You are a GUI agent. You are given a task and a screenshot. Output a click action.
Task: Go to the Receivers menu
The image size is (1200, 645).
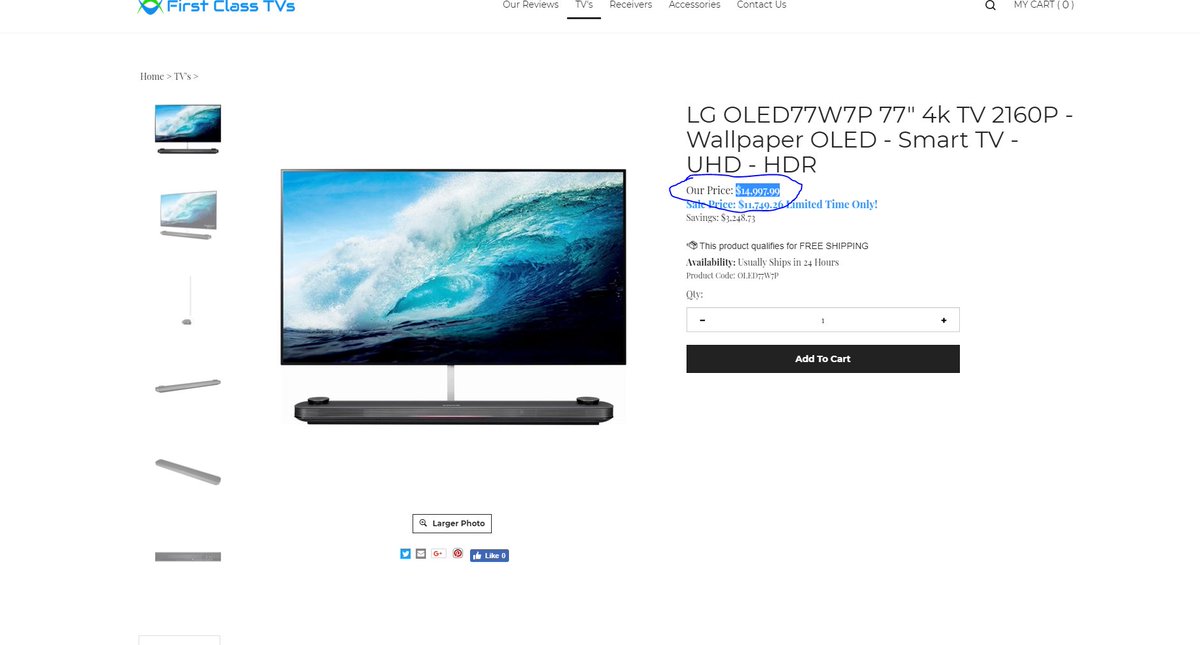631,5
